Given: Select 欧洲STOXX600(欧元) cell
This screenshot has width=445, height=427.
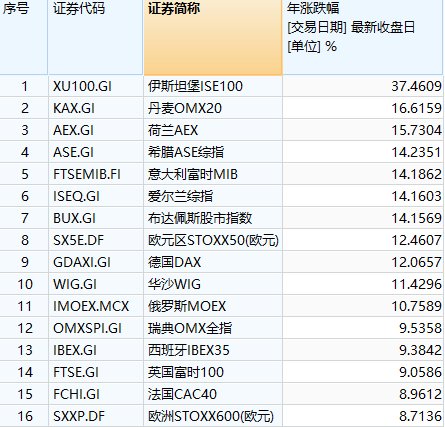Looking at the screenshot, I should (213, 416).
